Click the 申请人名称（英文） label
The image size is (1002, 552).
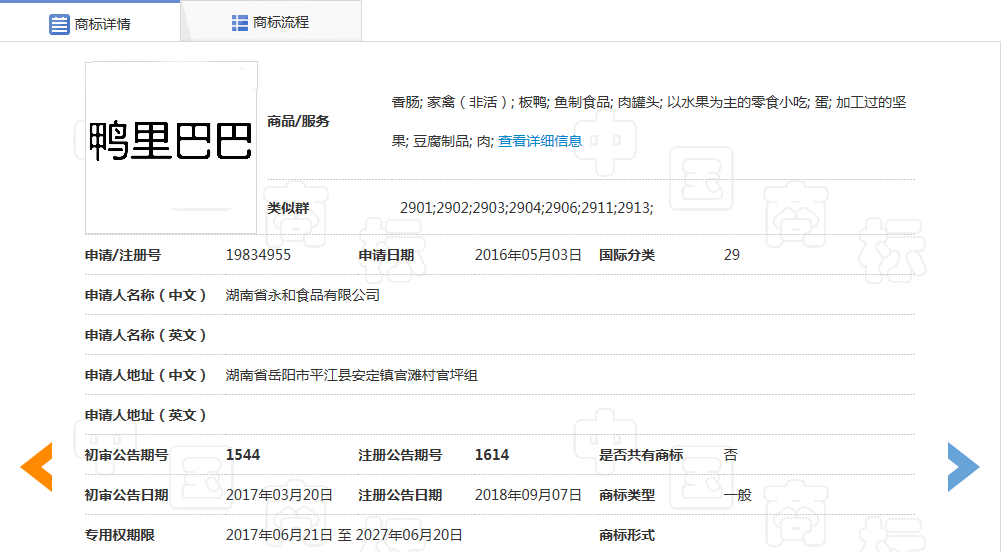(x=146, y=335)
